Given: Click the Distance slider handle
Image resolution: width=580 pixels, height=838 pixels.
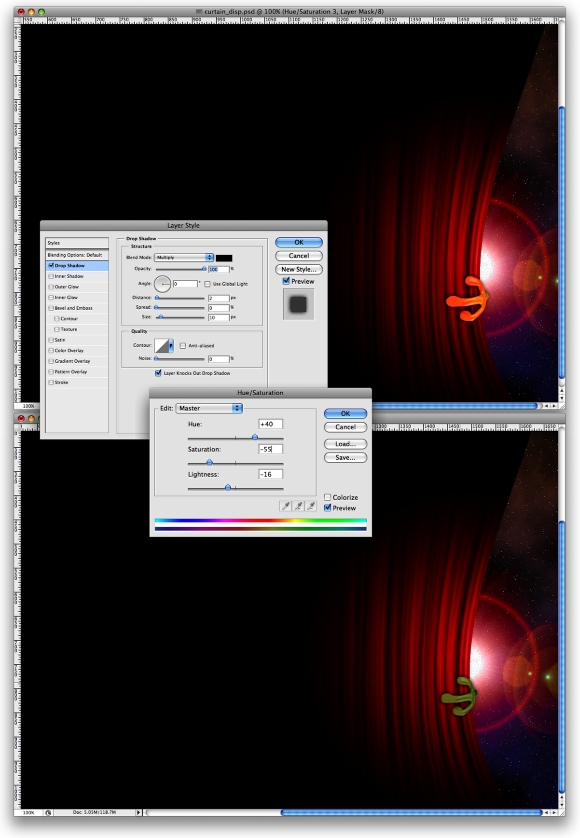Looking at the screenshot, I should (x=157, y=298).
